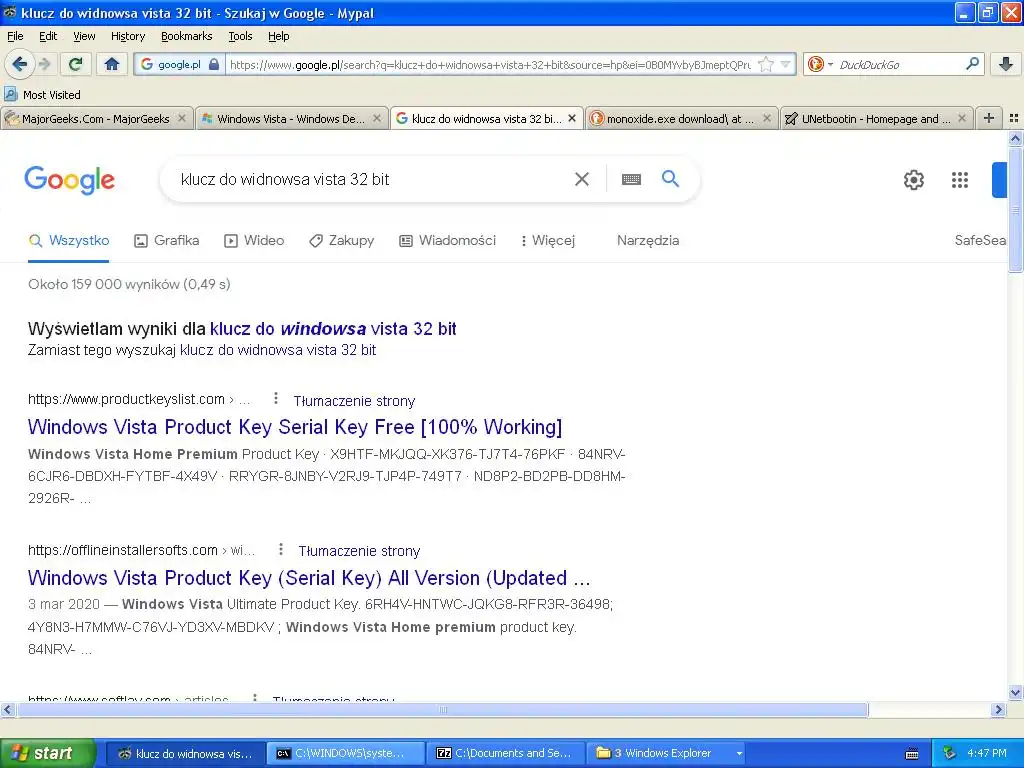Select the Grafika results tab

tap(167, 240)
